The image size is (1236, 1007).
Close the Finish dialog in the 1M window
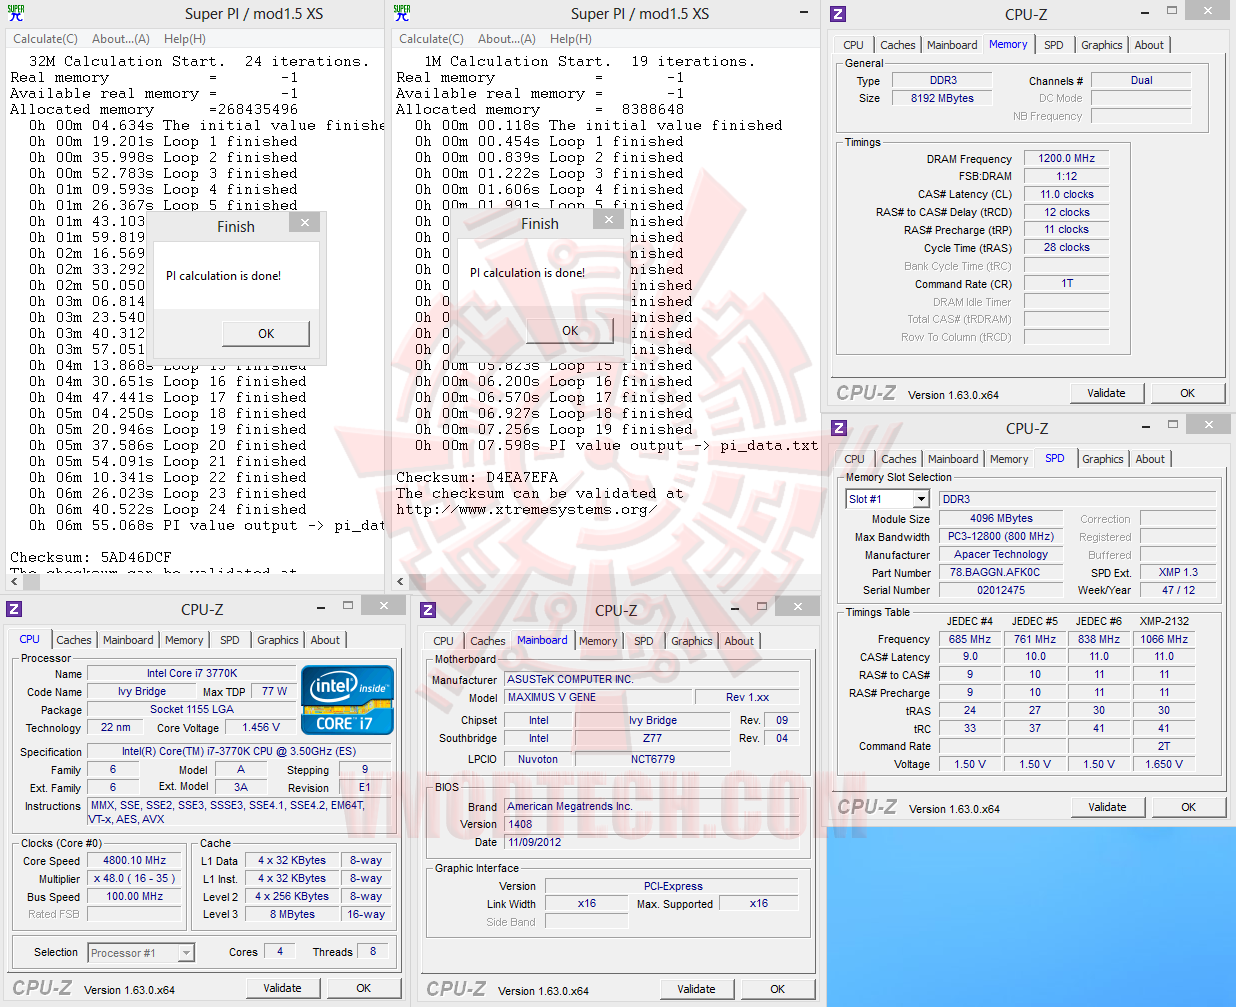coord(609,219)
